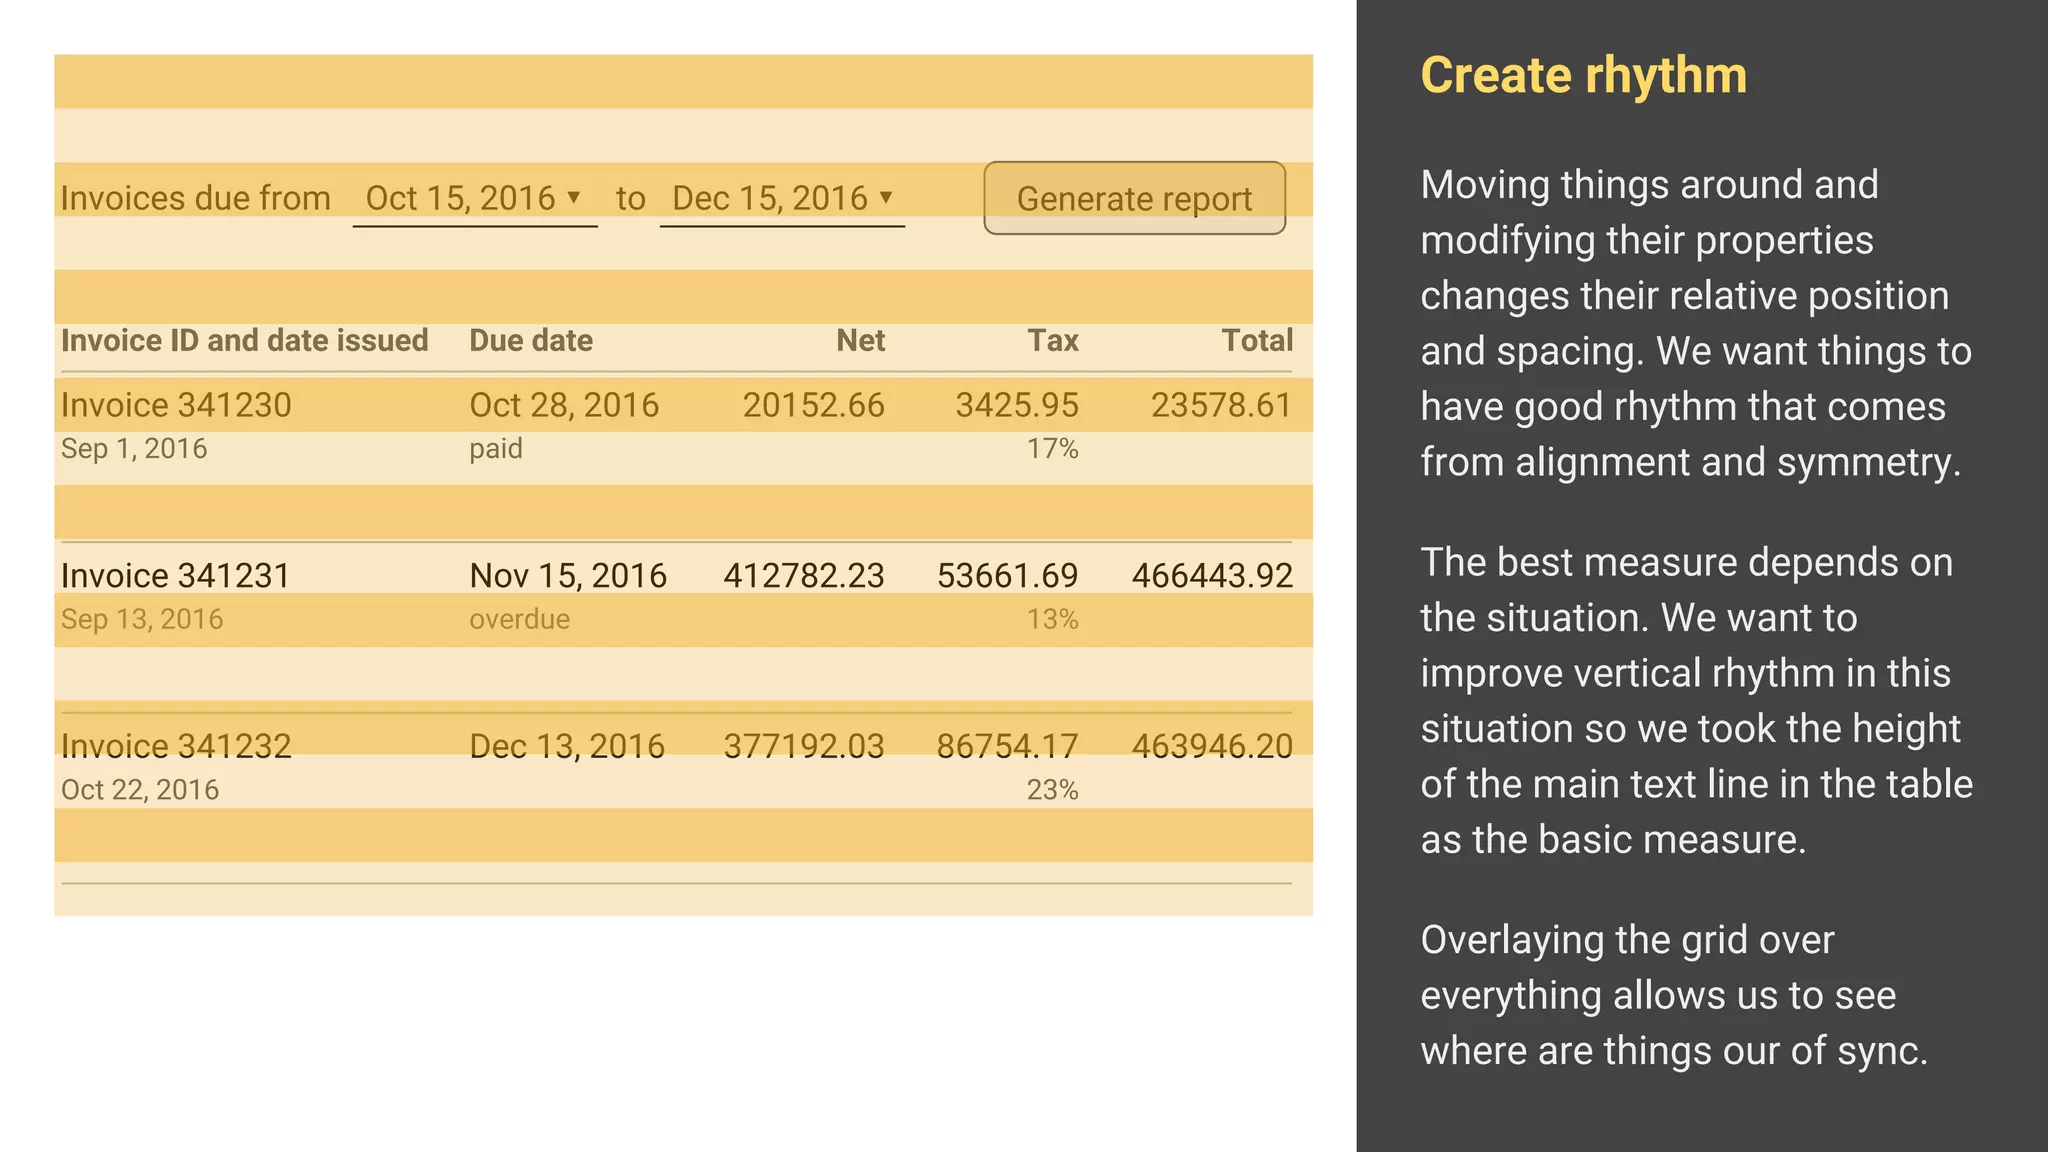
Task: Click the 17% tax rate value
Action: pos(1052,448)
